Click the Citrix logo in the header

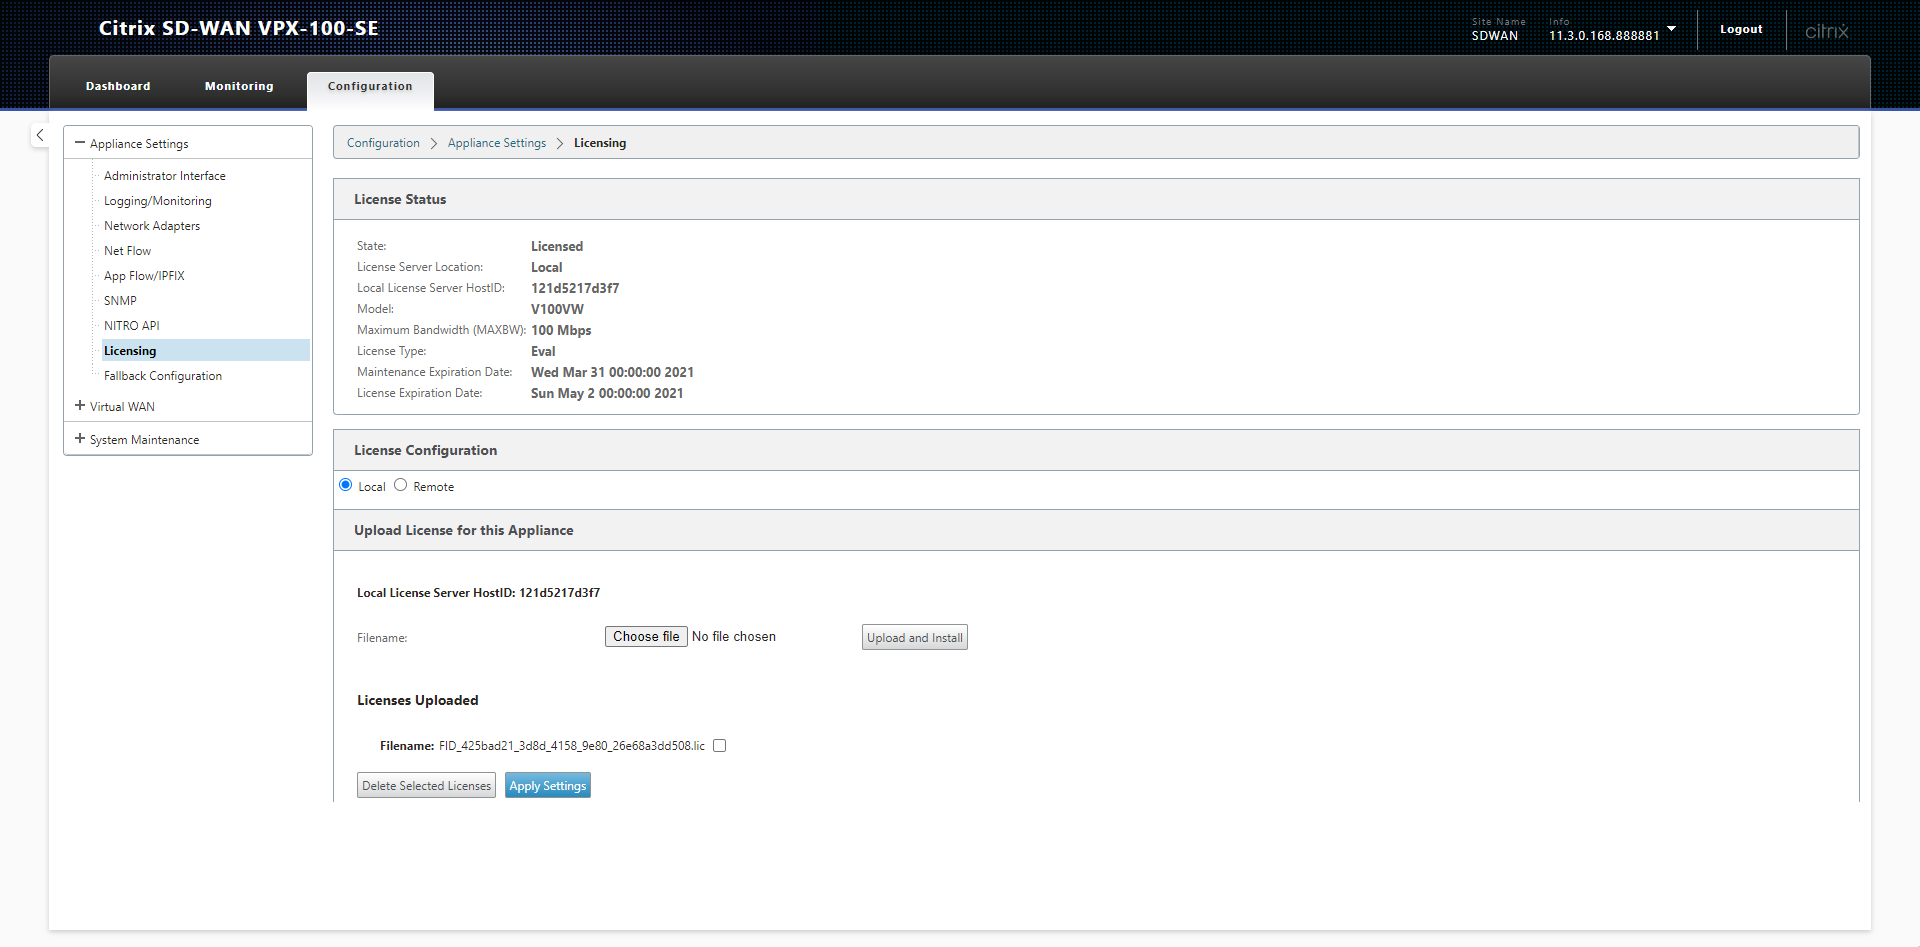click(x=1826, y=31)
